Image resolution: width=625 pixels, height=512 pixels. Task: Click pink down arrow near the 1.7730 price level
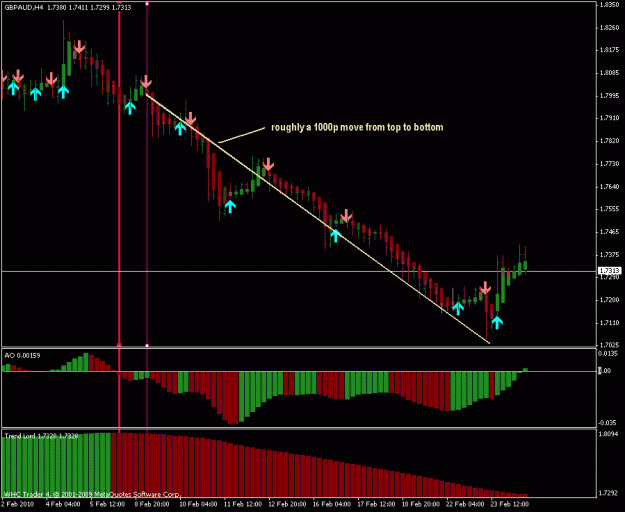point(268,164)
